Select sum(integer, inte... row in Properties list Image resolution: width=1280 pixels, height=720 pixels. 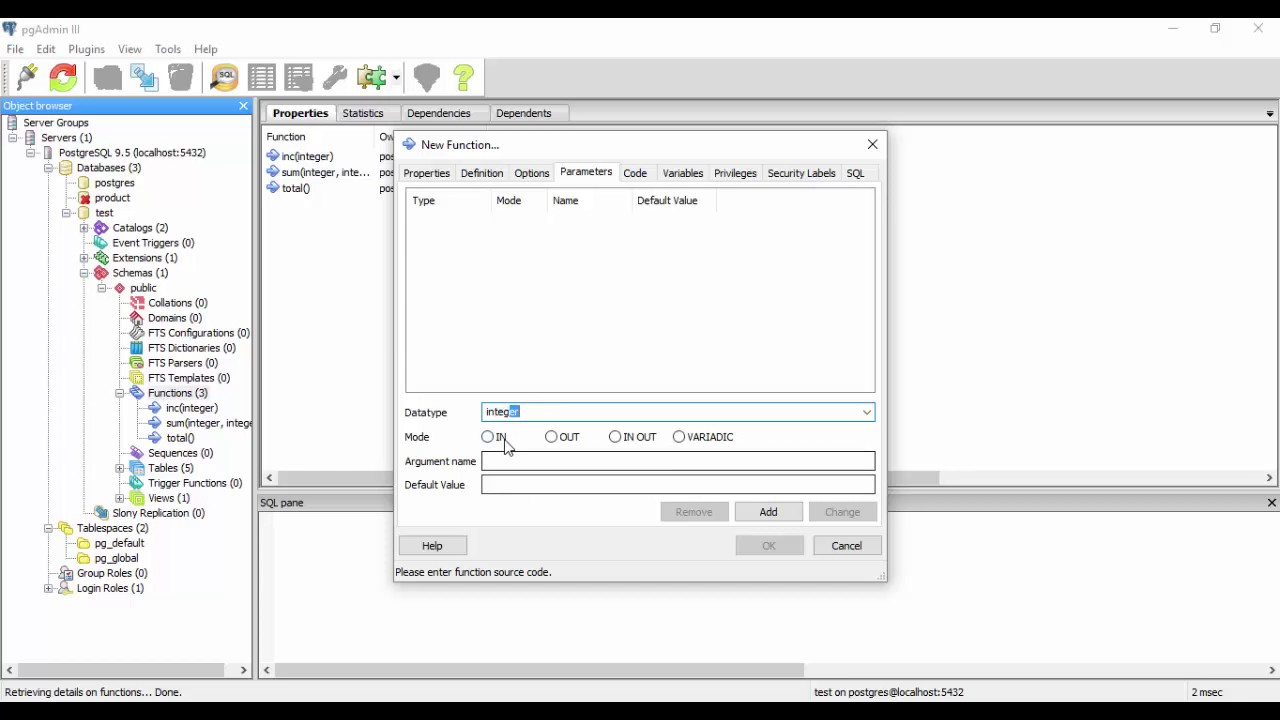coord(326,172)
